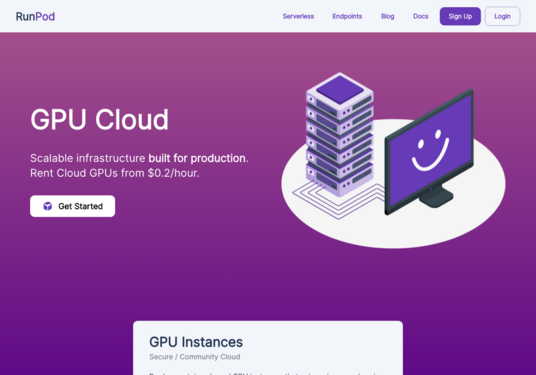Click the purple chip atop the server stack
Viewport: 536px width, 375px height.
(339, 90)
